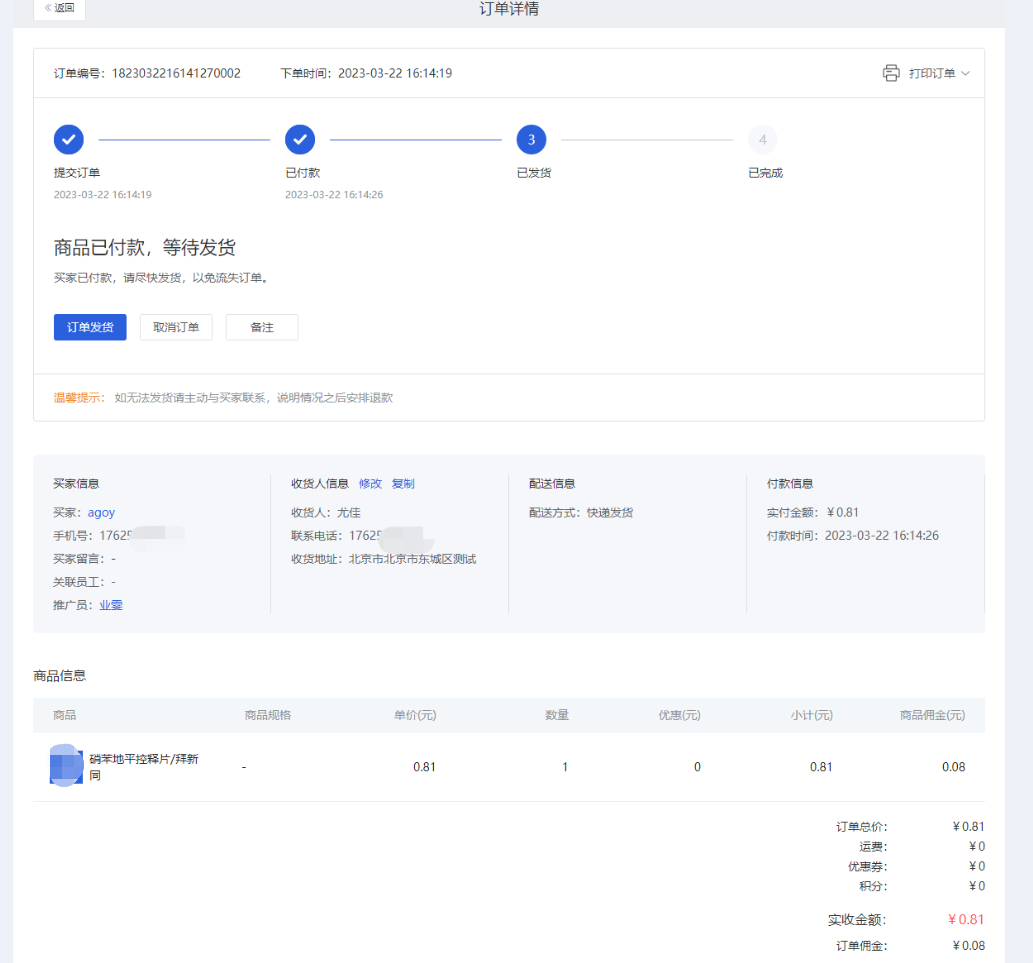Click the 备注 button
The height and width of the screenshot is (963, 1033).
(262, 327)
